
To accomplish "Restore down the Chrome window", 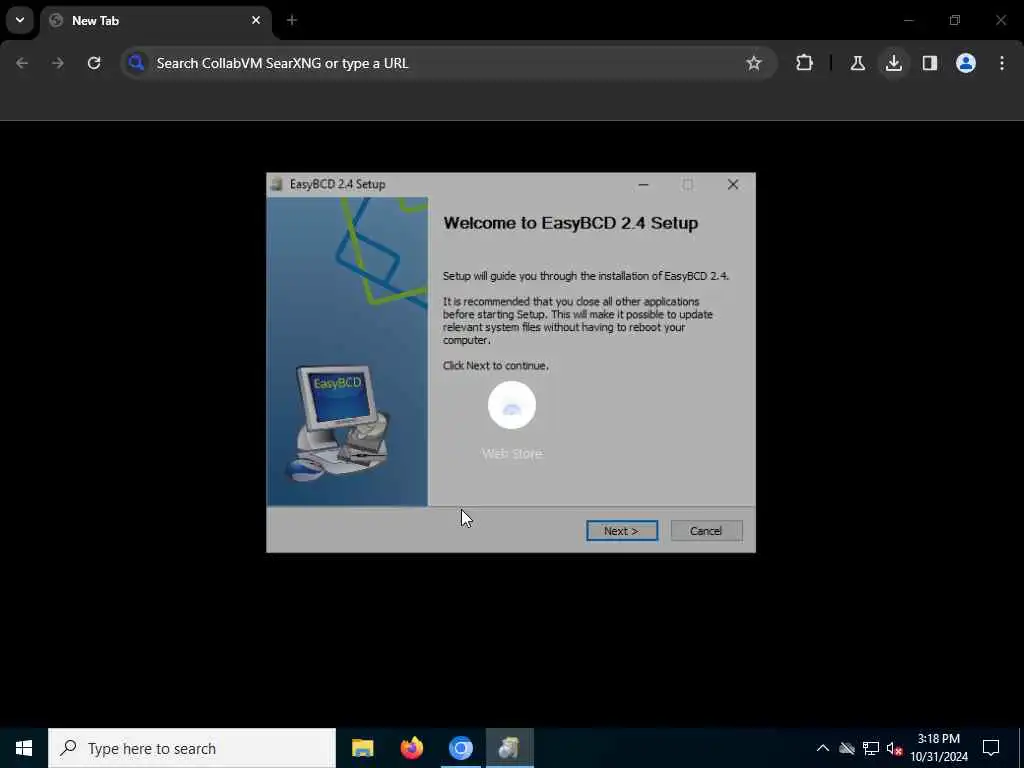I will 955,20.
